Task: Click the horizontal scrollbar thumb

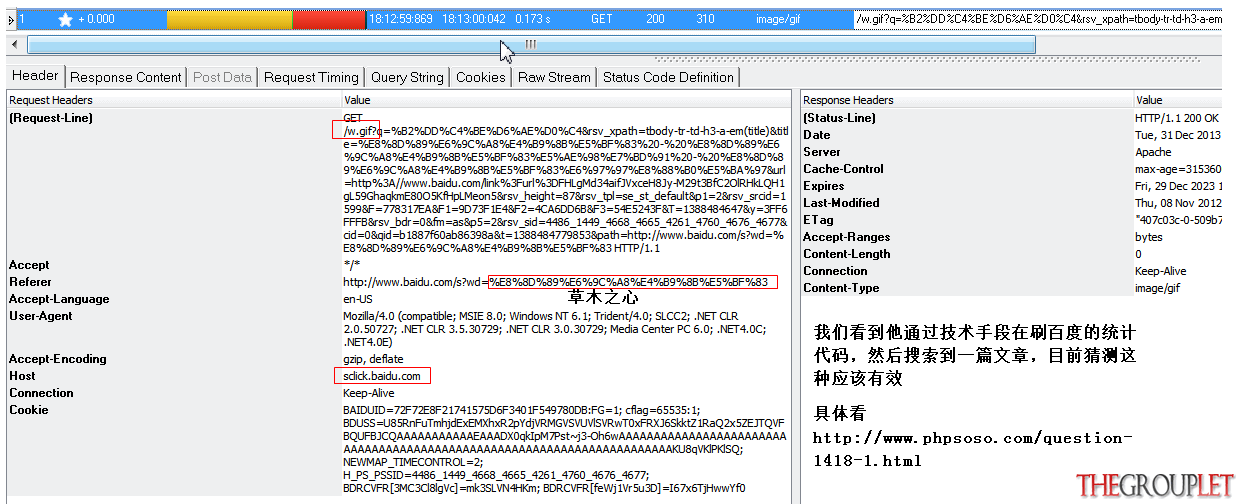Action: point(530,45)
